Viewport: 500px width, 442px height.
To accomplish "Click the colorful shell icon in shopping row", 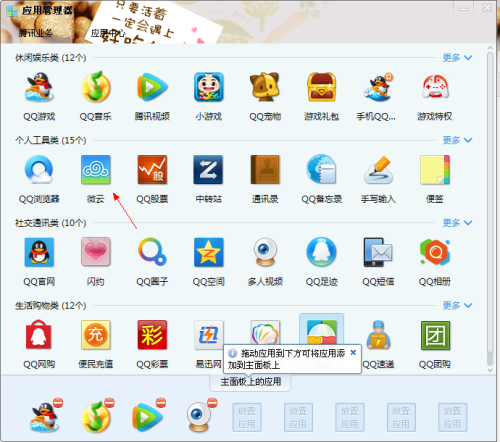I will coord(265,333).
